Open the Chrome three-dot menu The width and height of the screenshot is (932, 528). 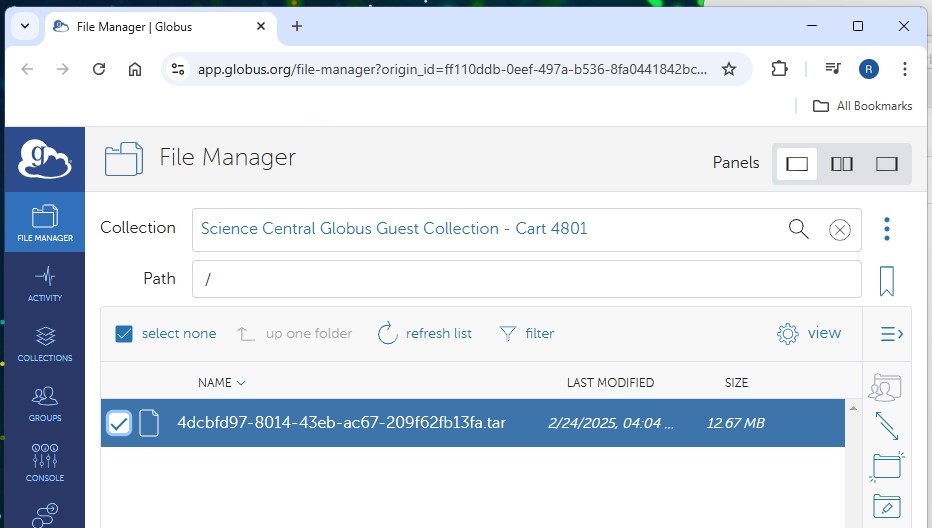tap(904, 69)
